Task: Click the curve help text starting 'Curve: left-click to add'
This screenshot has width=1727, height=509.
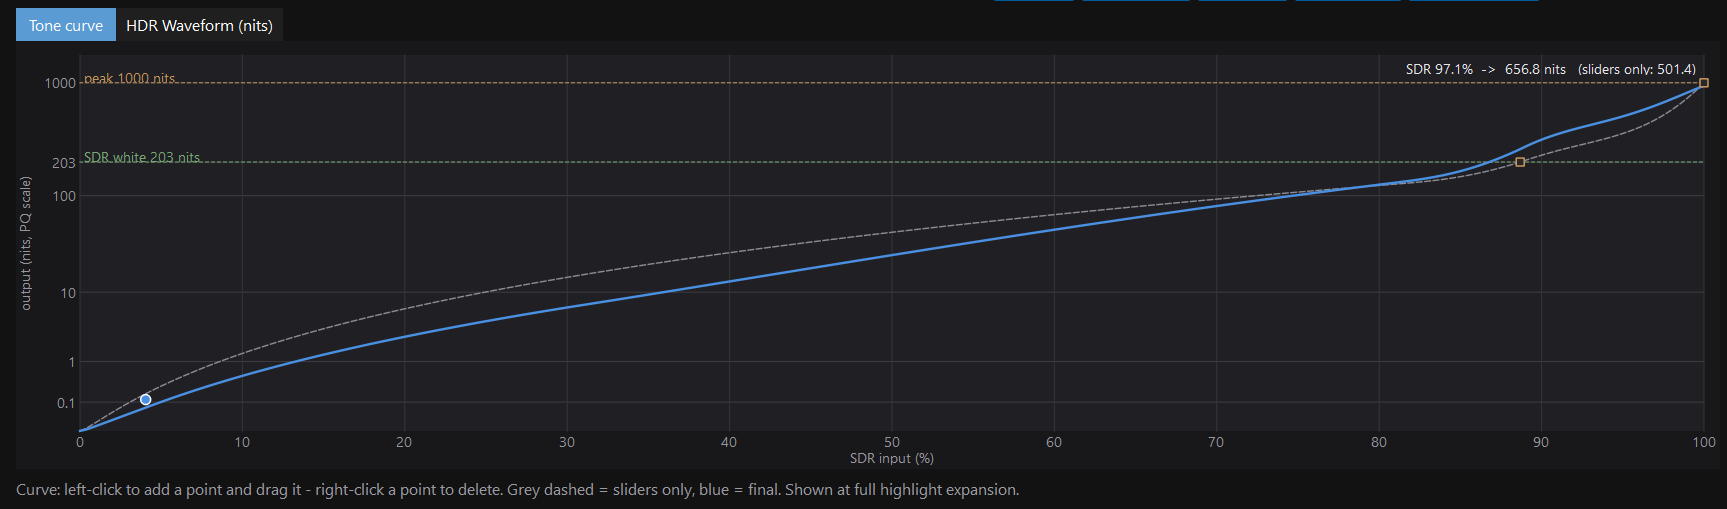Action: pyautogui.click(x=518, y=490)
